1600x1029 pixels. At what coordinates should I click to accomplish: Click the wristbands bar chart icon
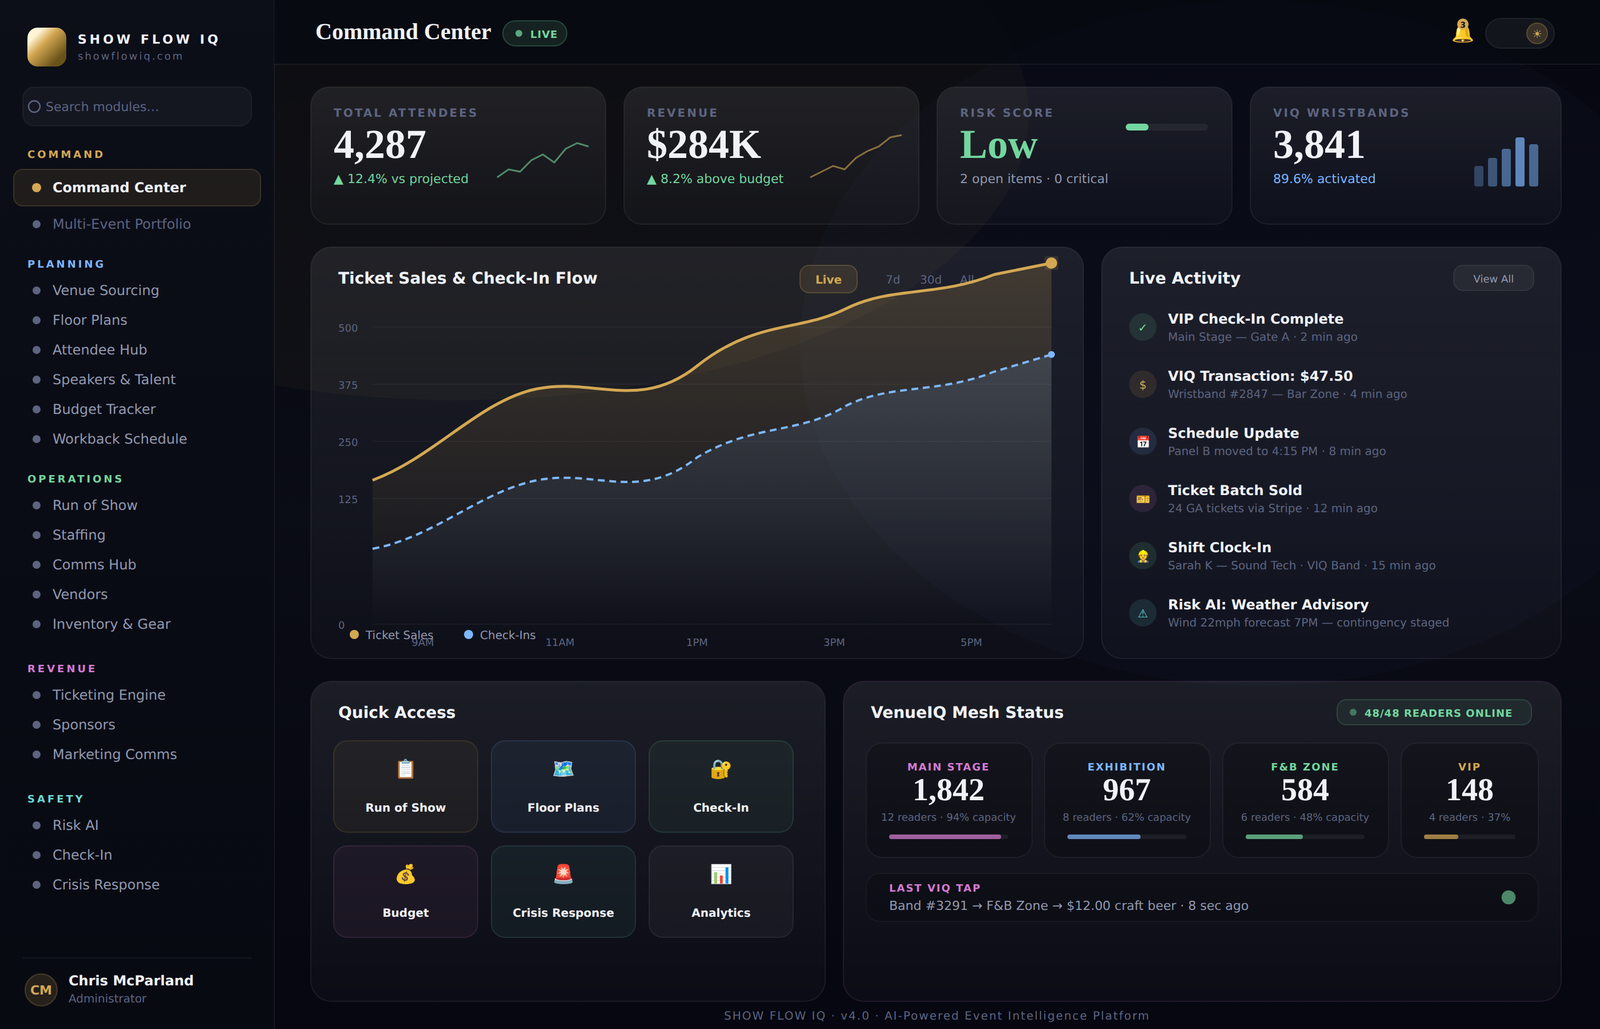pyautogui.click(x=1506, y=162)
